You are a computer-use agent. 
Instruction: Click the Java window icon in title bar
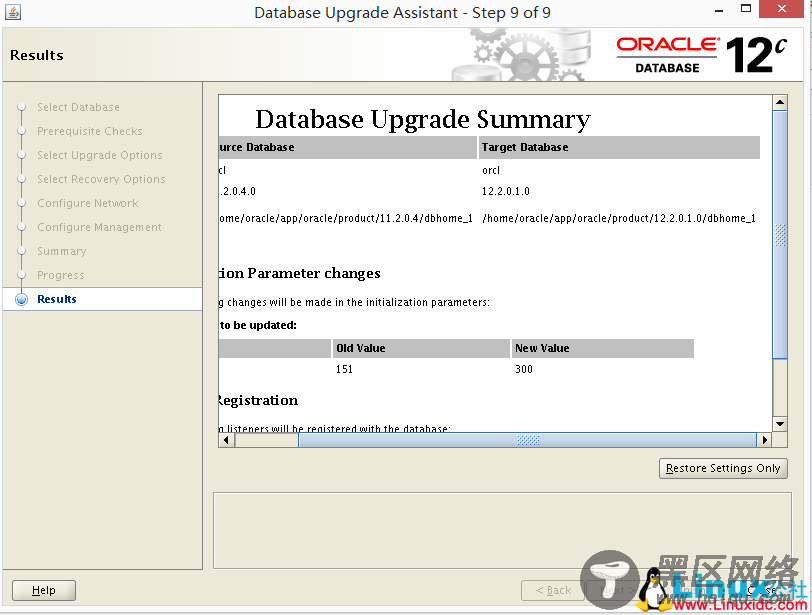click(x=12, y=12)
